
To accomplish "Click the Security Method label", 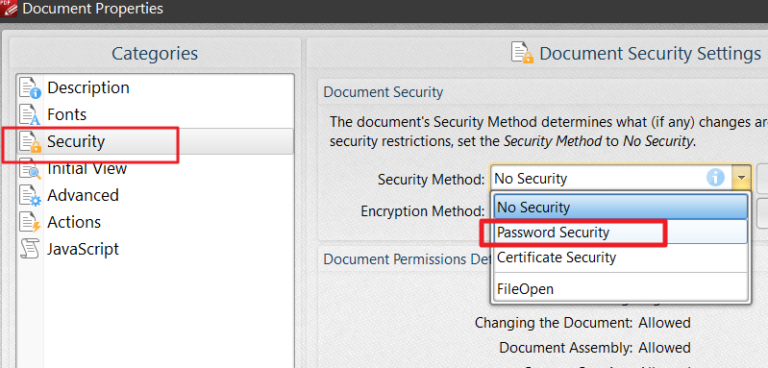I will point(432,180).
